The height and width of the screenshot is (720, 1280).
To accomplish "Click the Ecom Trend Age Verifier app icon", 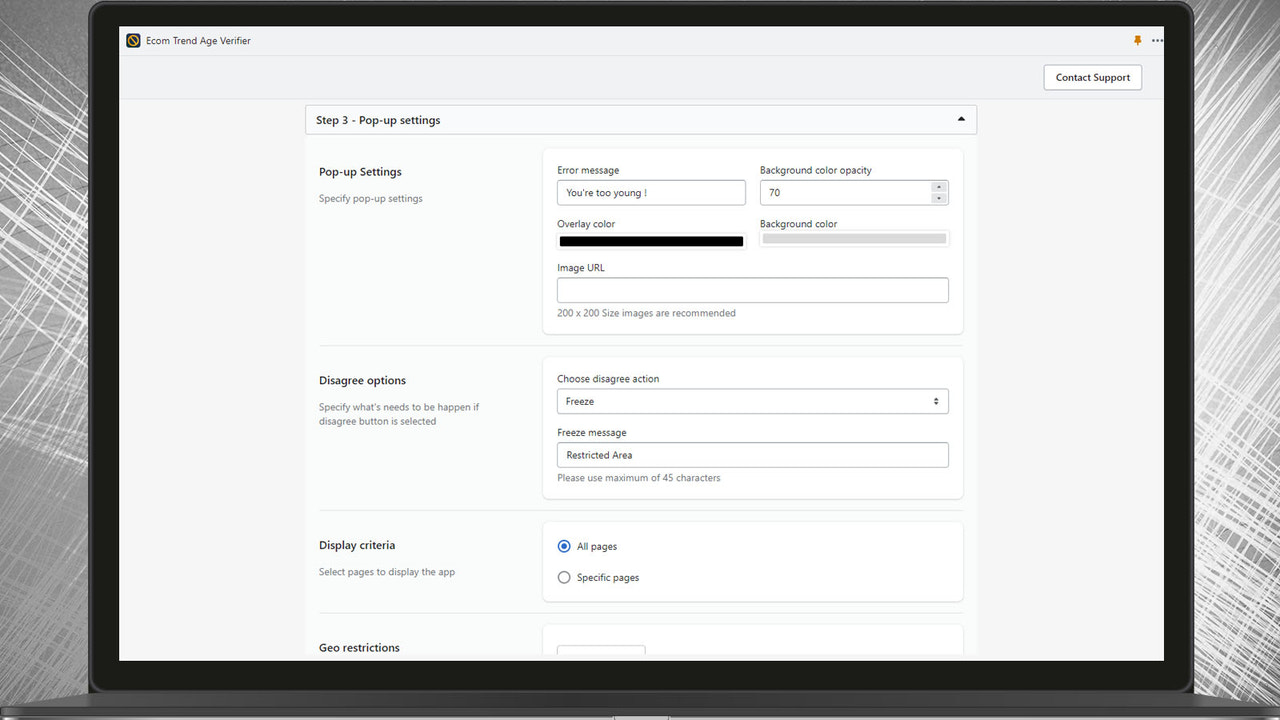I will click(x=133, y=40).
